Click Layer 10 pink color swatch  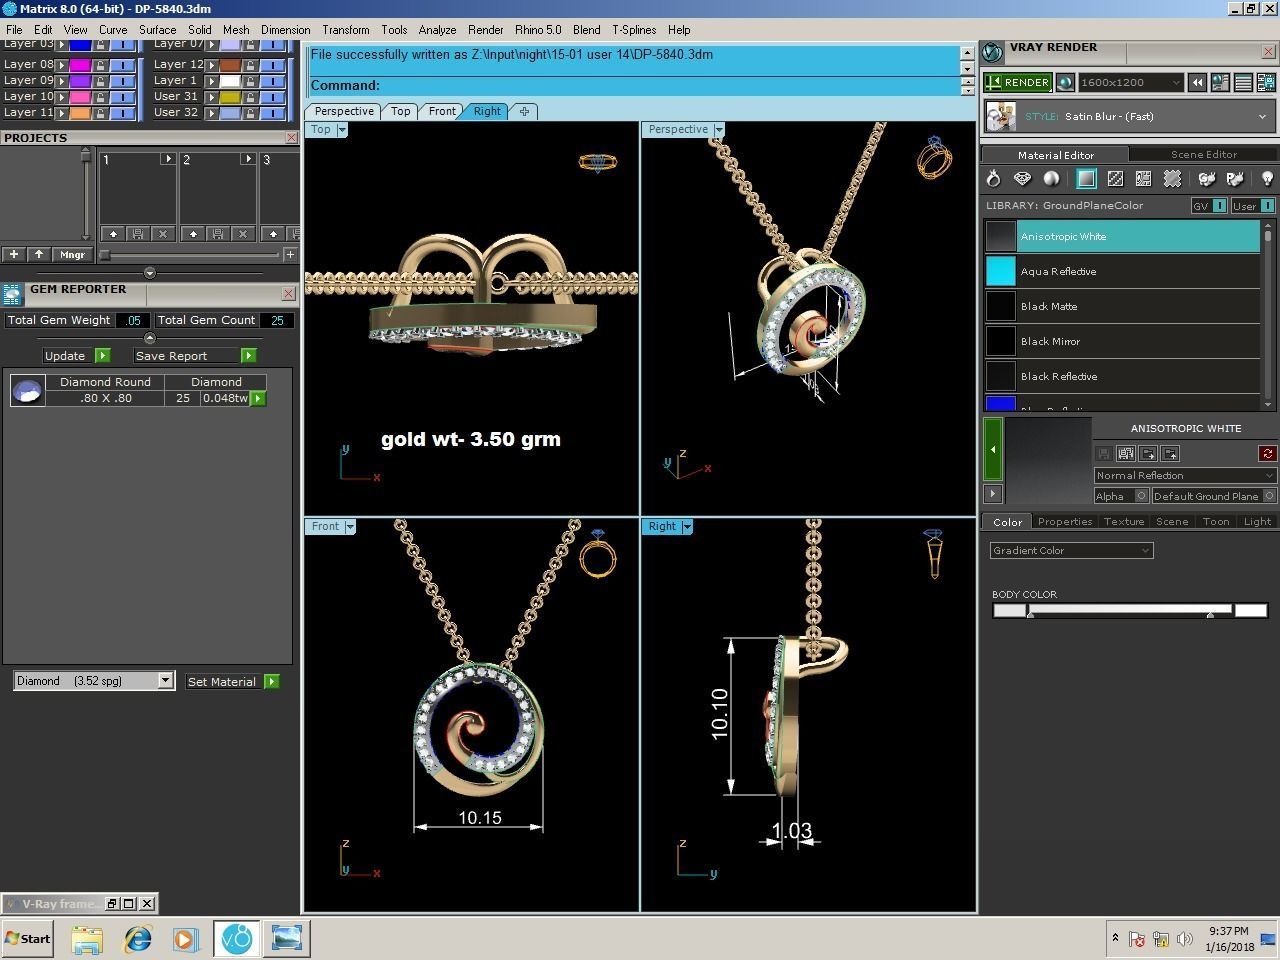(x=79, y=96)
